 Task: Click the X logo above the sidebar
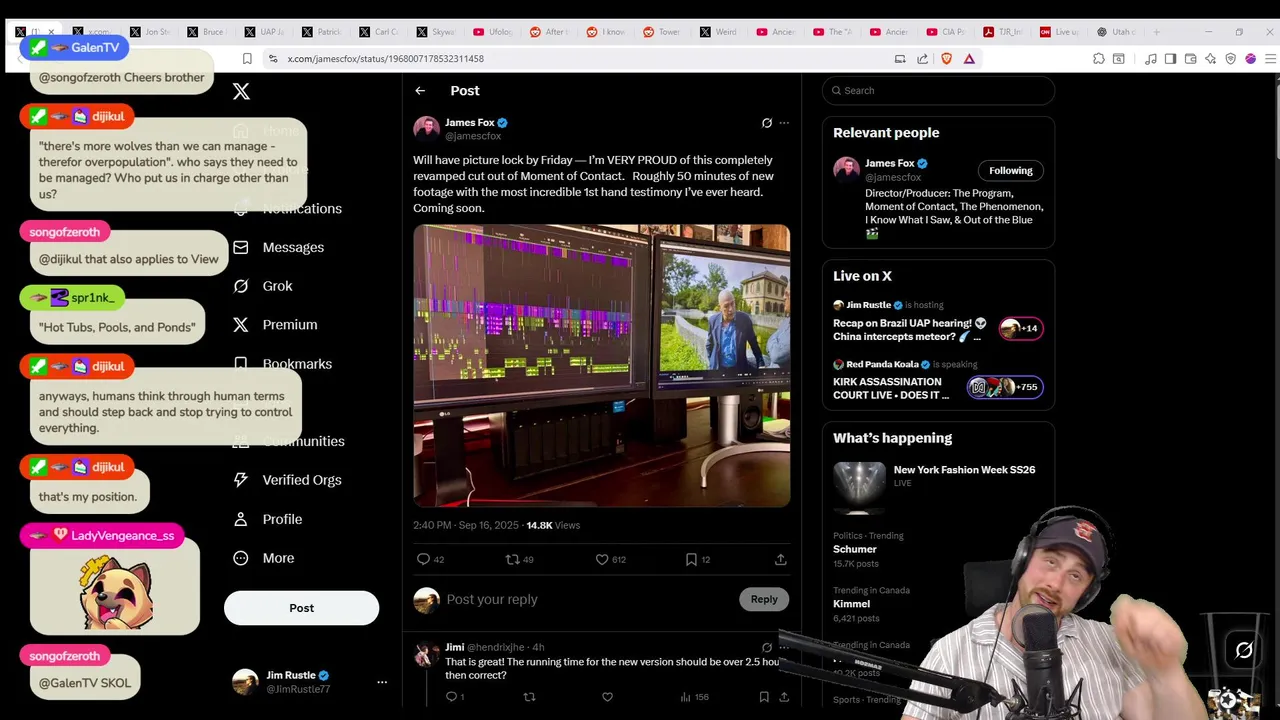(241, 91)
